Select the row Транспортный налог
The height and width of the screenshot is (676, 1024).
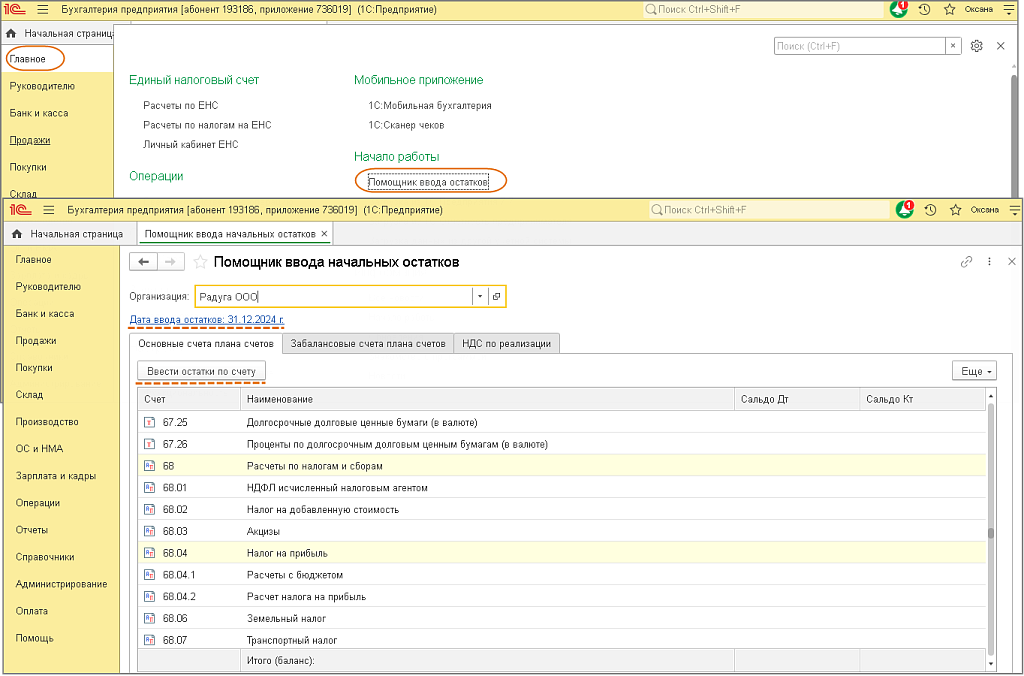[x=562, y=640]
